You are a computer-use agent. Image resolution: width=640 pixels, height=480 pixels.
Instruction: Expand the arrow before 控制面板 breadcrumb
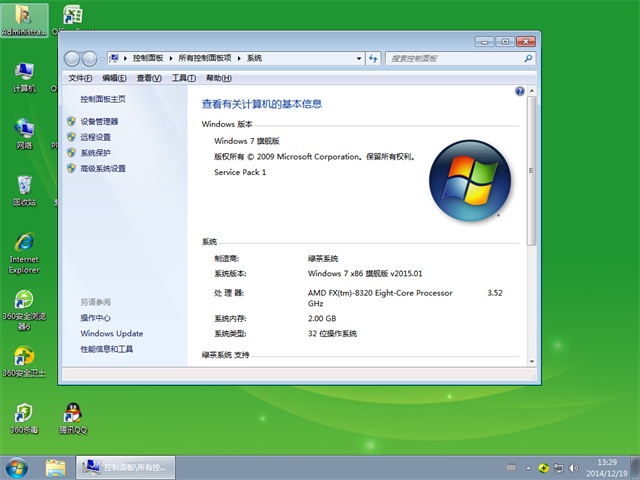(x=125, y=58)
